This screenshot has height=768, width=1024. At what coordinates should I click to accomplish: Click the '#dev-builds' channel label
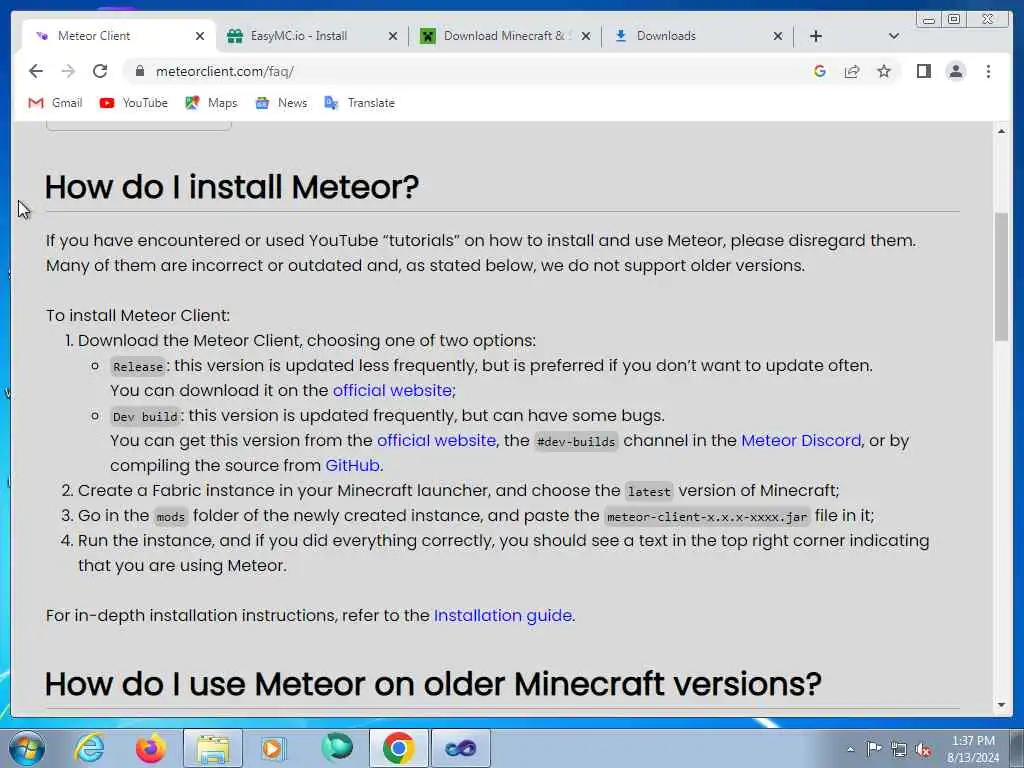coord(575,441)
